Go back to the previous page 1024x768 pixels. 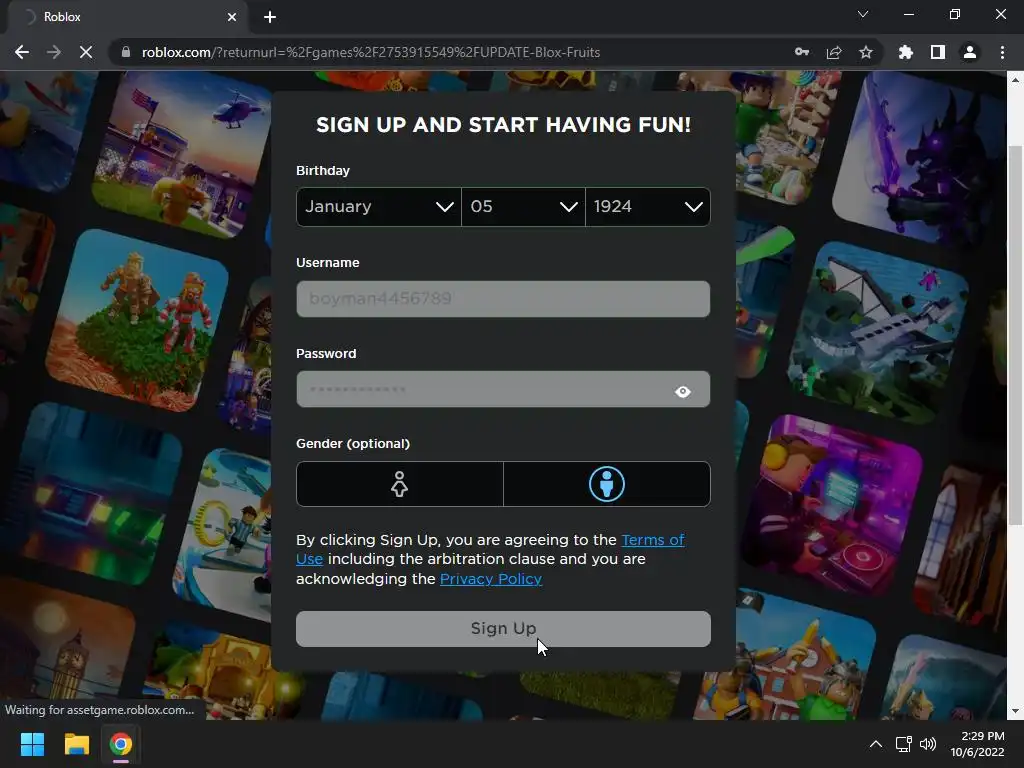(x=22, y=52)
